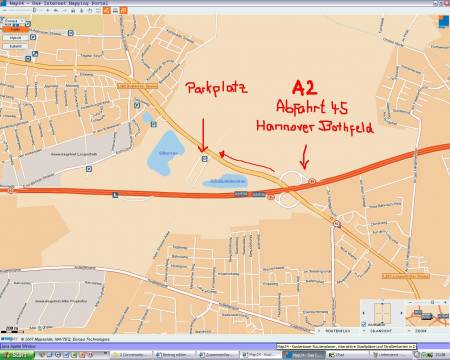The height and width of the screenshot is (360, 450).
Task: Click the overview mini-map thumbnail
Action: tap(427, 316)
